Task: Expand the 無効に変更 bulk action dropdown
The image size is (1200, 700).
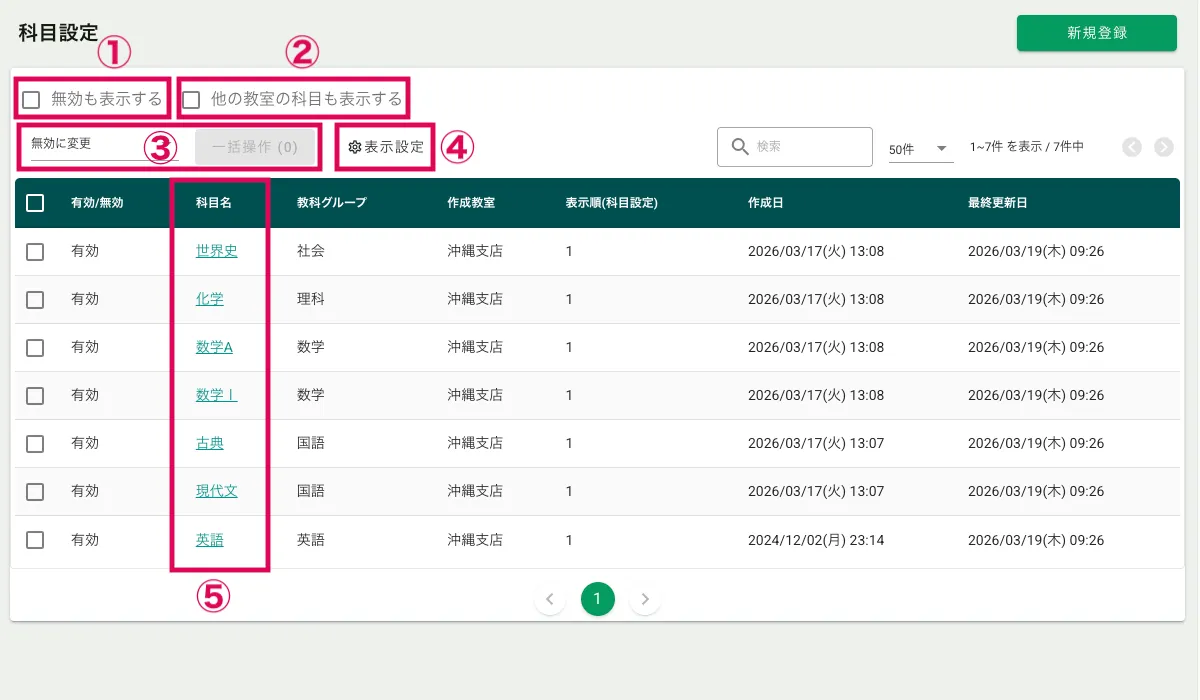Action: tap(100, 144)
